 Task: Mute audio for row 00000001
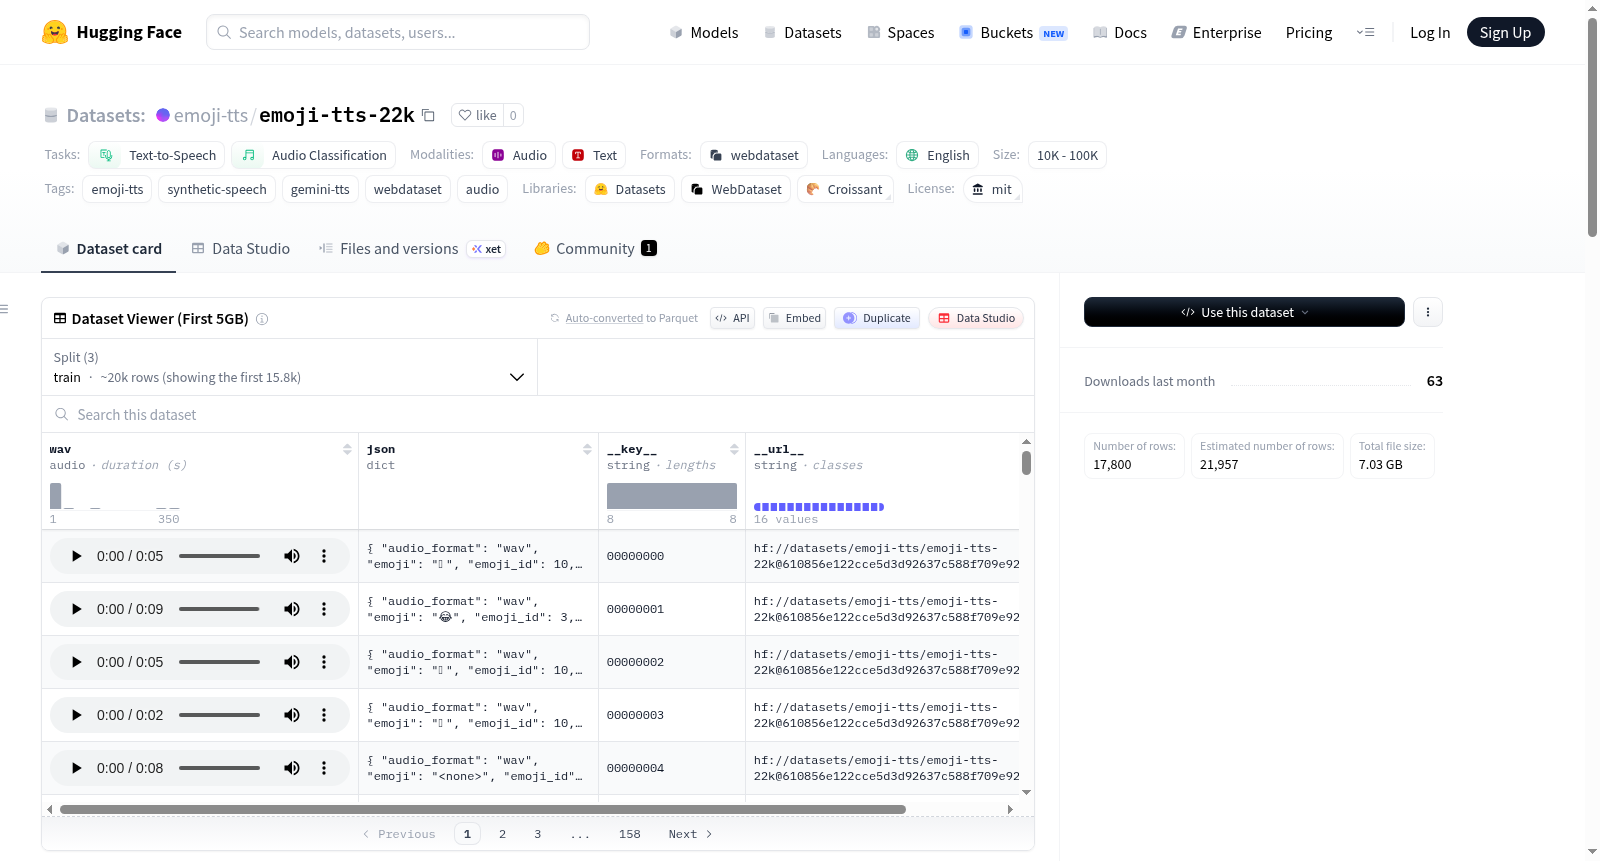pos(292,609)
